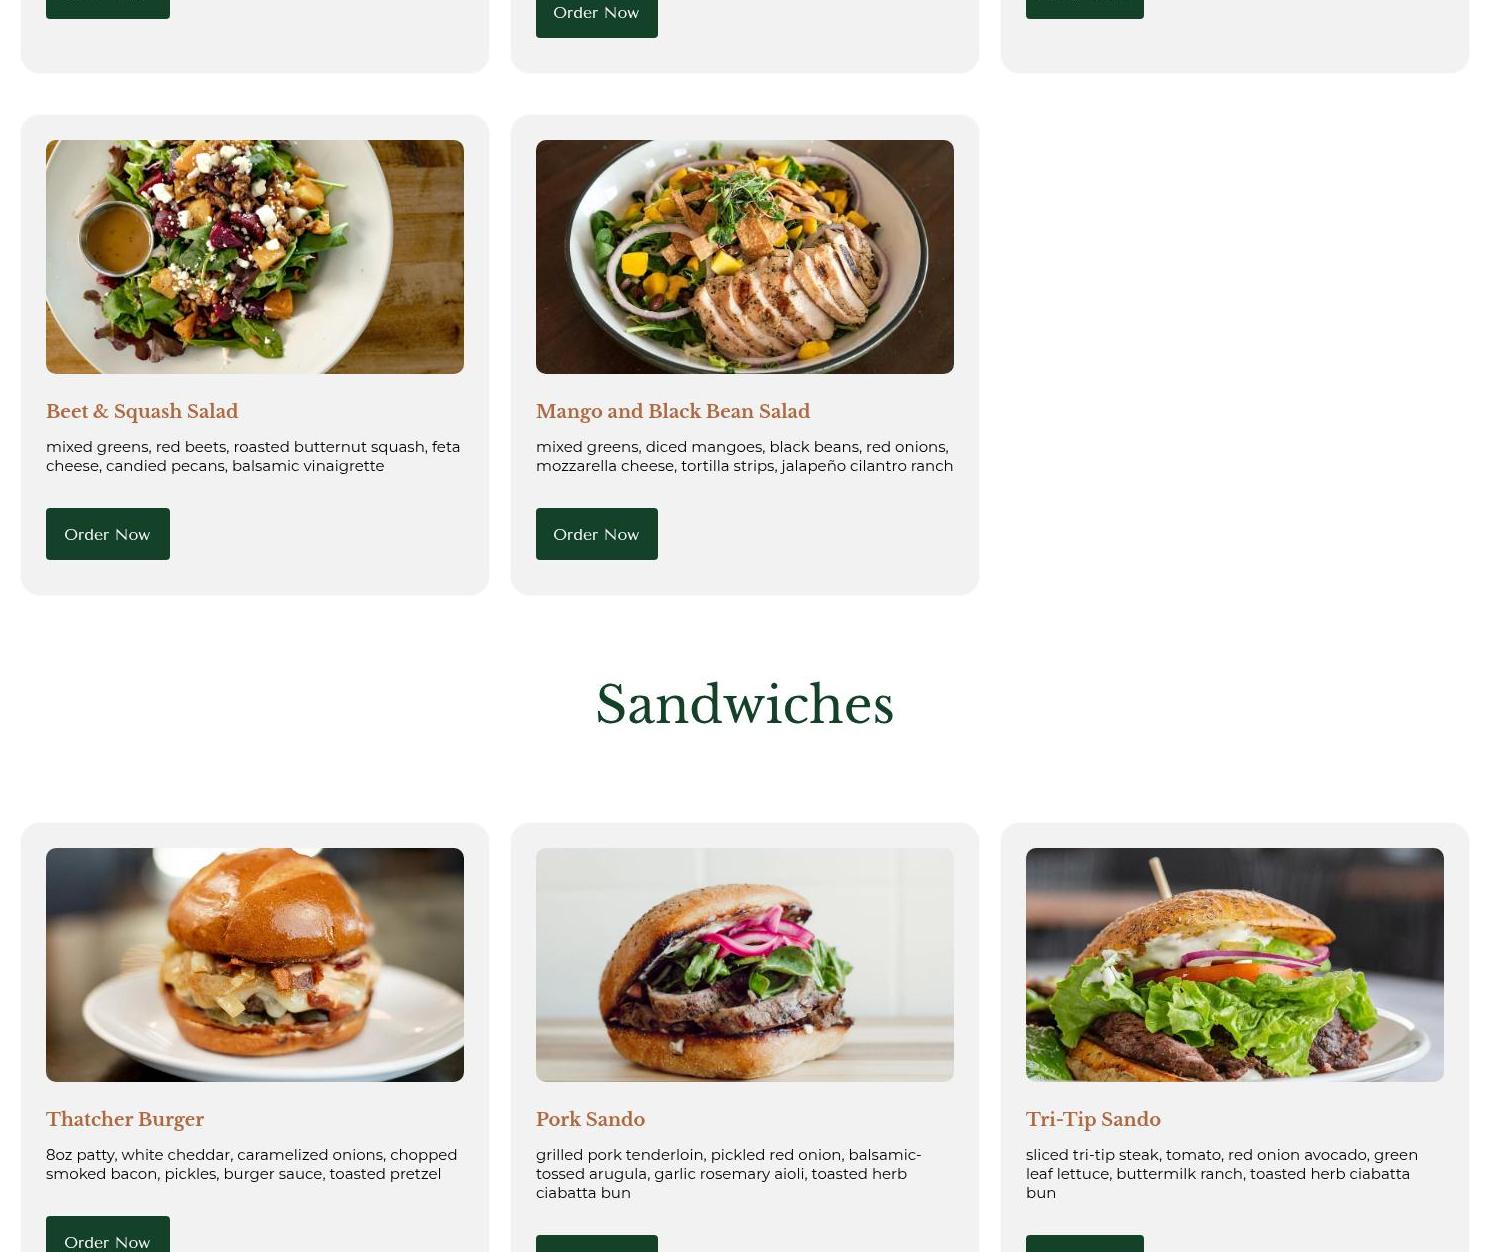
Task: View the Tri-Tip Sando image
Action: tap(1235, 965)
